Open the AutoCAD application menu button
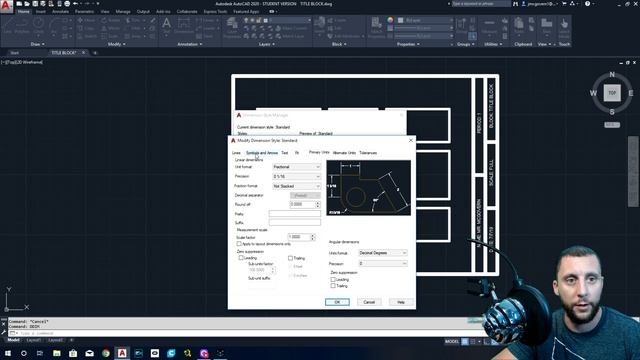Image resolution: width=640 pixels, height=360 pixels. click(6, 7)
